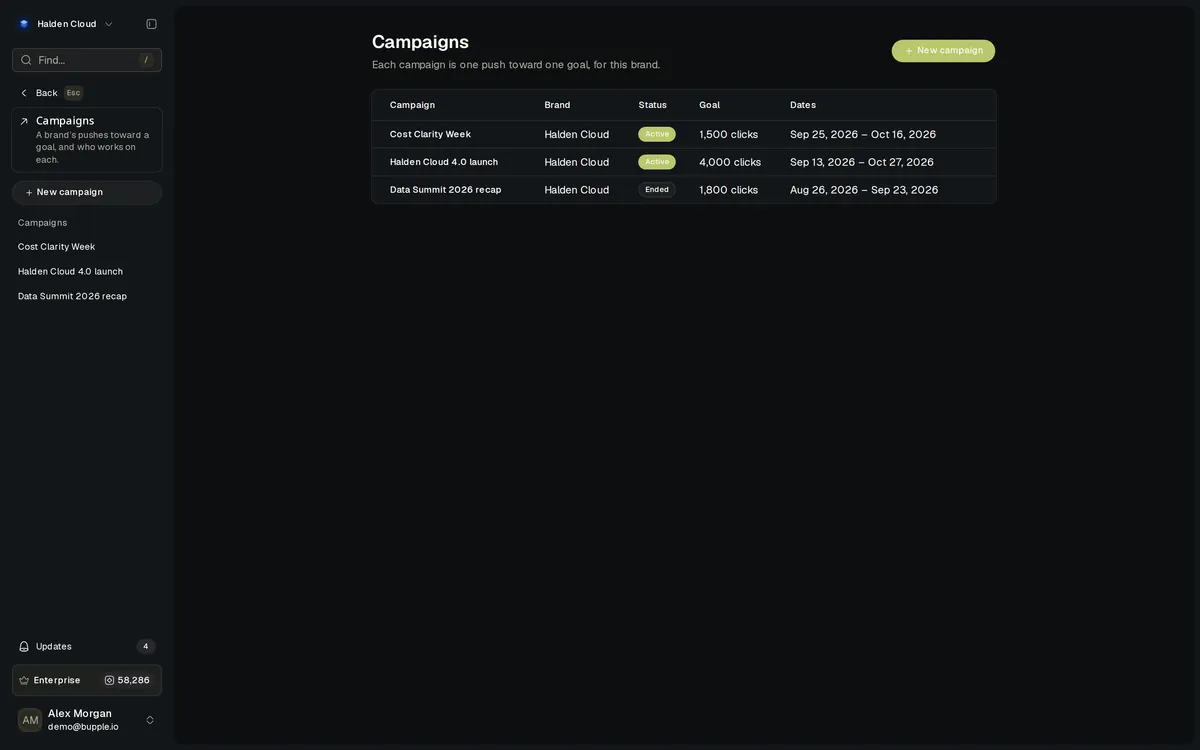The height and width of the screenshot is (750, 1200).
Task: Click the Campaigns page heading
Action: coord(420,42)
